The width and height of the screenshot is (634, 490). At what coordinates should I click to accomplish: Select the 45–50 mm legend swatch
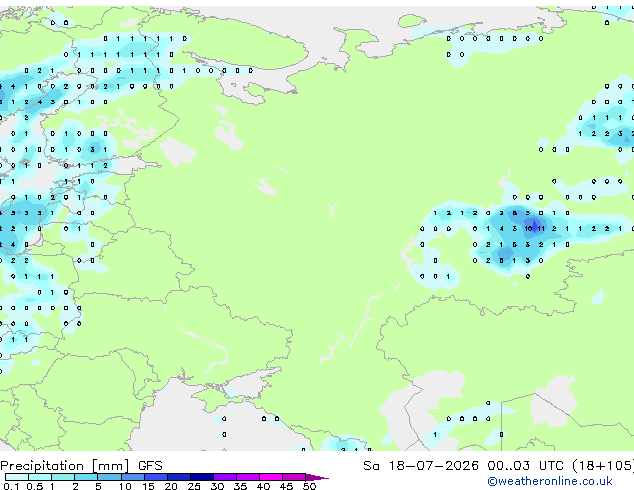pos(294,477)
